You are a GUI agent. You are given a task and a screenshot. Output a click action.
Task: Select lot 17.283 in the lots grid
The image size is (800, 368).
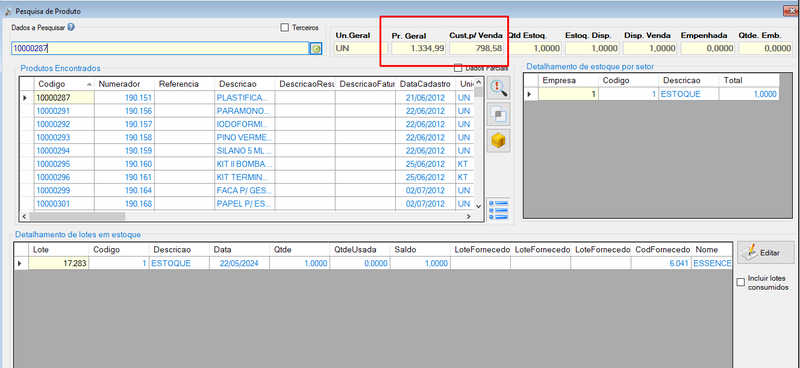[58, 263]
